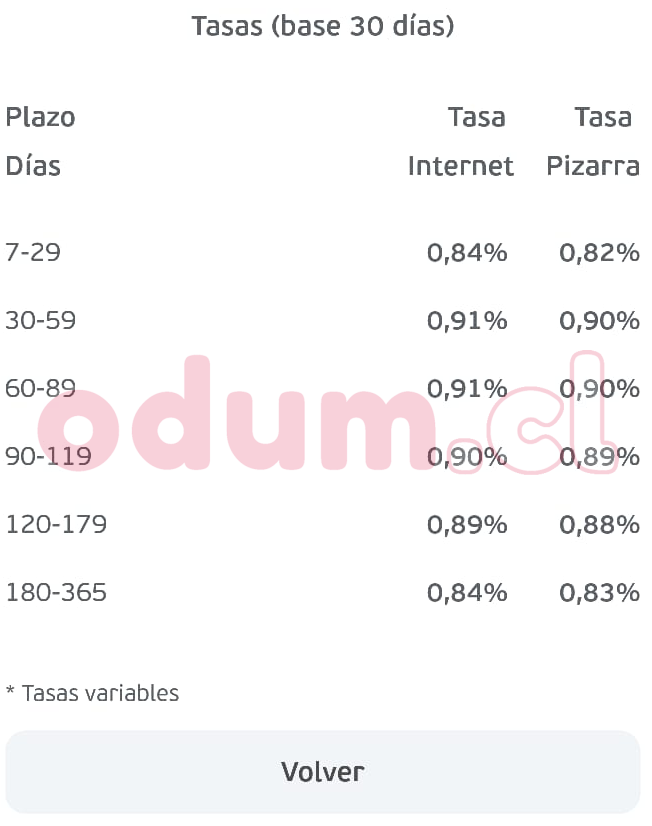This screenshot has width=652, height=826.
Task: Click the 'Tasa Pizarra' column header
Action: click(x=593, y=141)
